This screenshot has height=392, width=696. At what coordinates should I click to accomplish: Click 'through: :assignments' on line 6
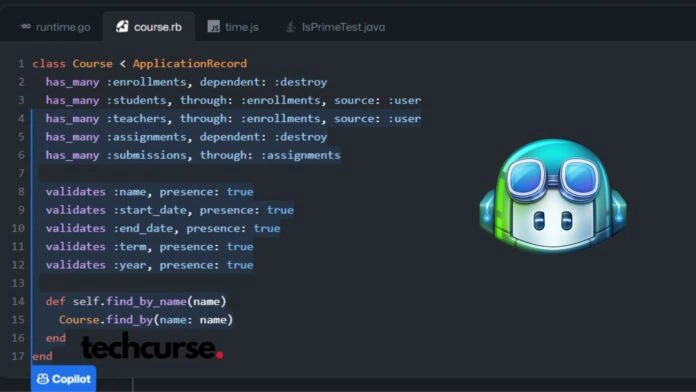(x=270, y=155)
